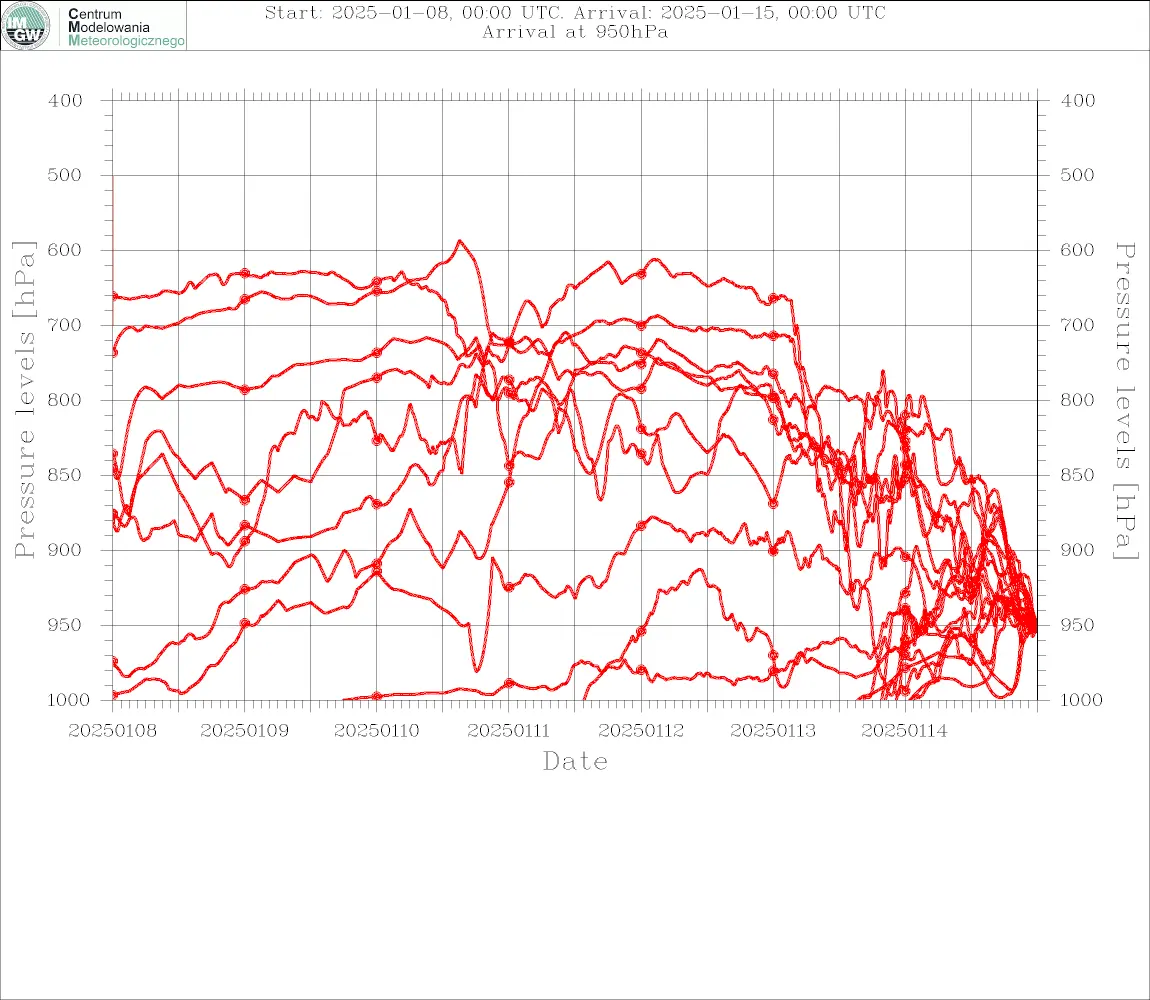
Task: Click the right axis 800 label
Action: (x=1077, y=401)
